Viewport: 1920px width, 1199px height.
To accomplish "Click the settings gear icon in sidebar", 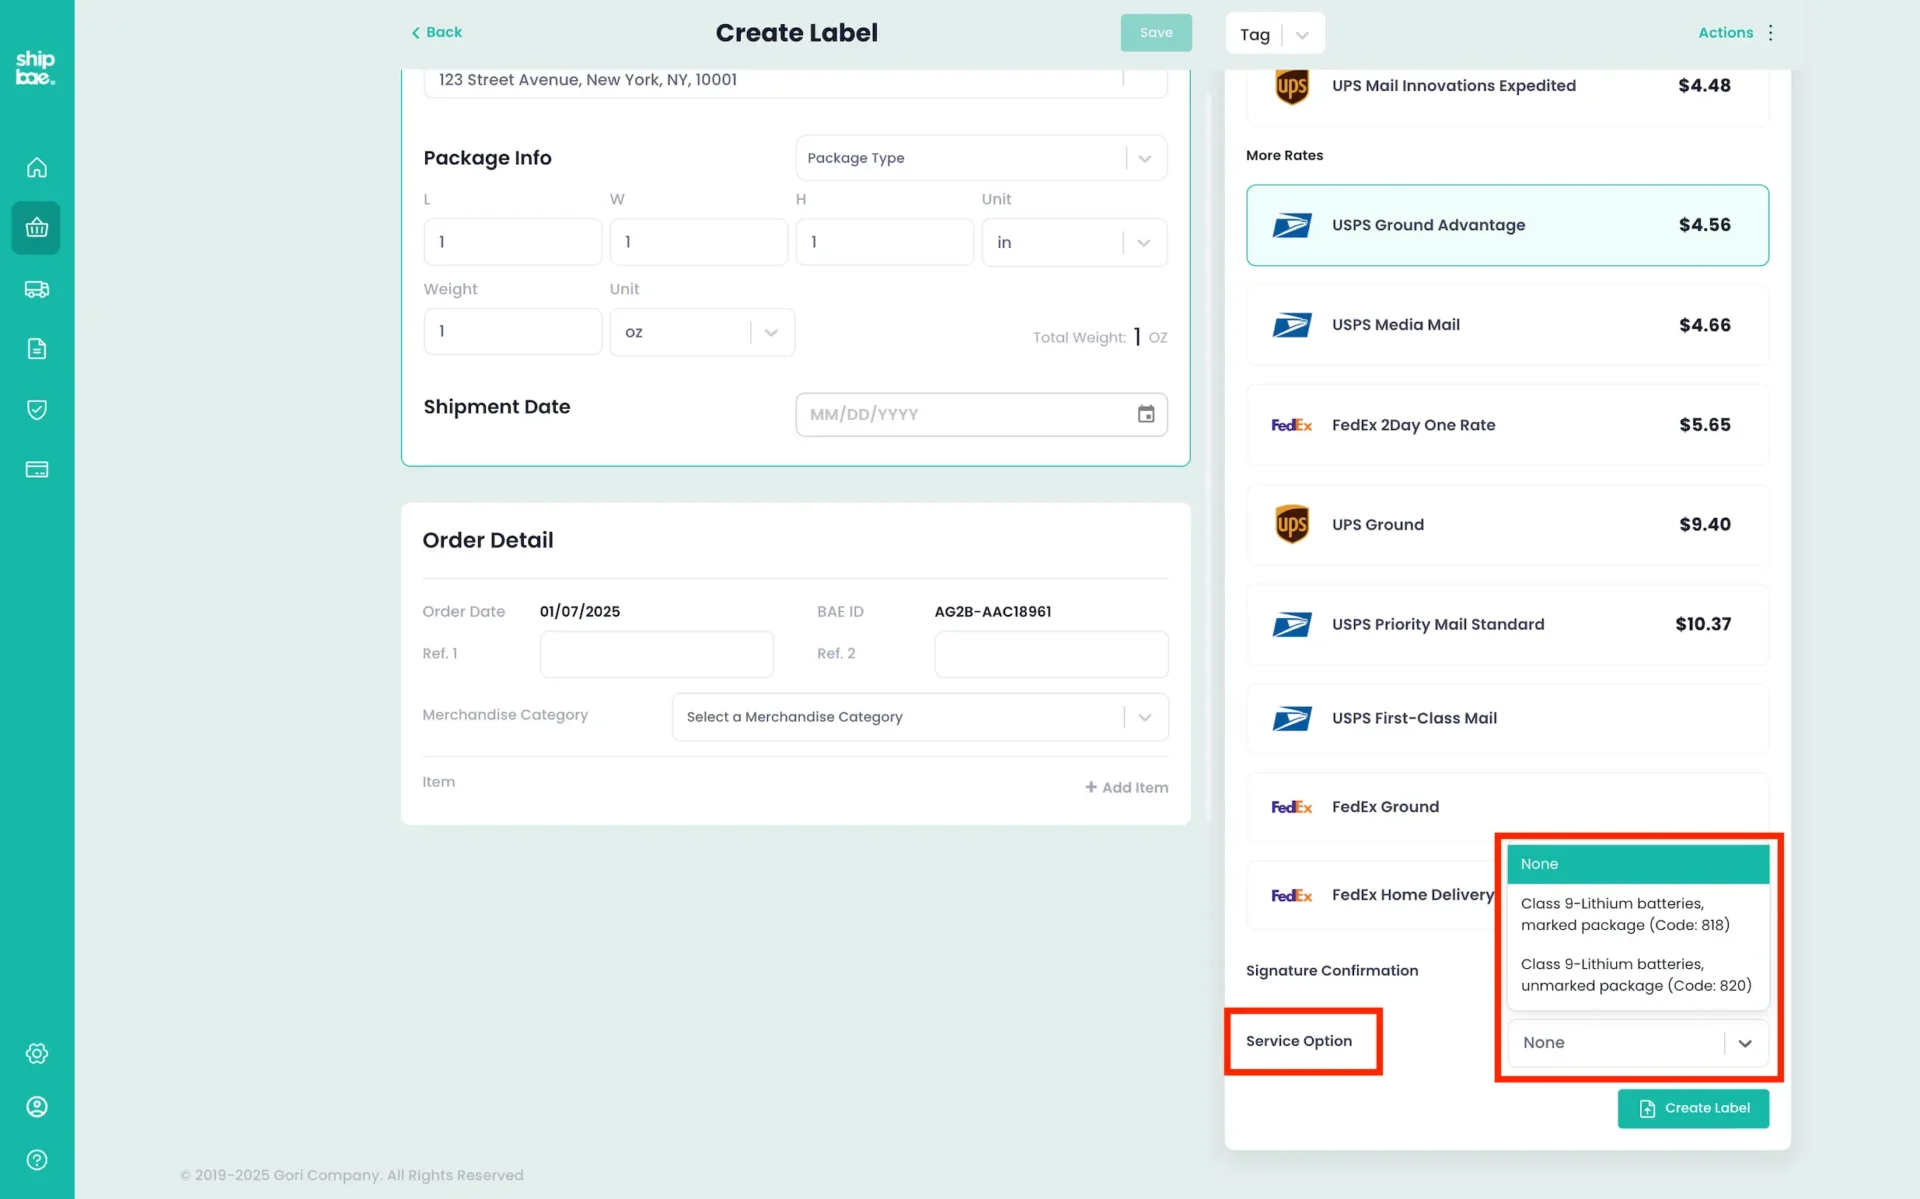I will click(37, 1053).
